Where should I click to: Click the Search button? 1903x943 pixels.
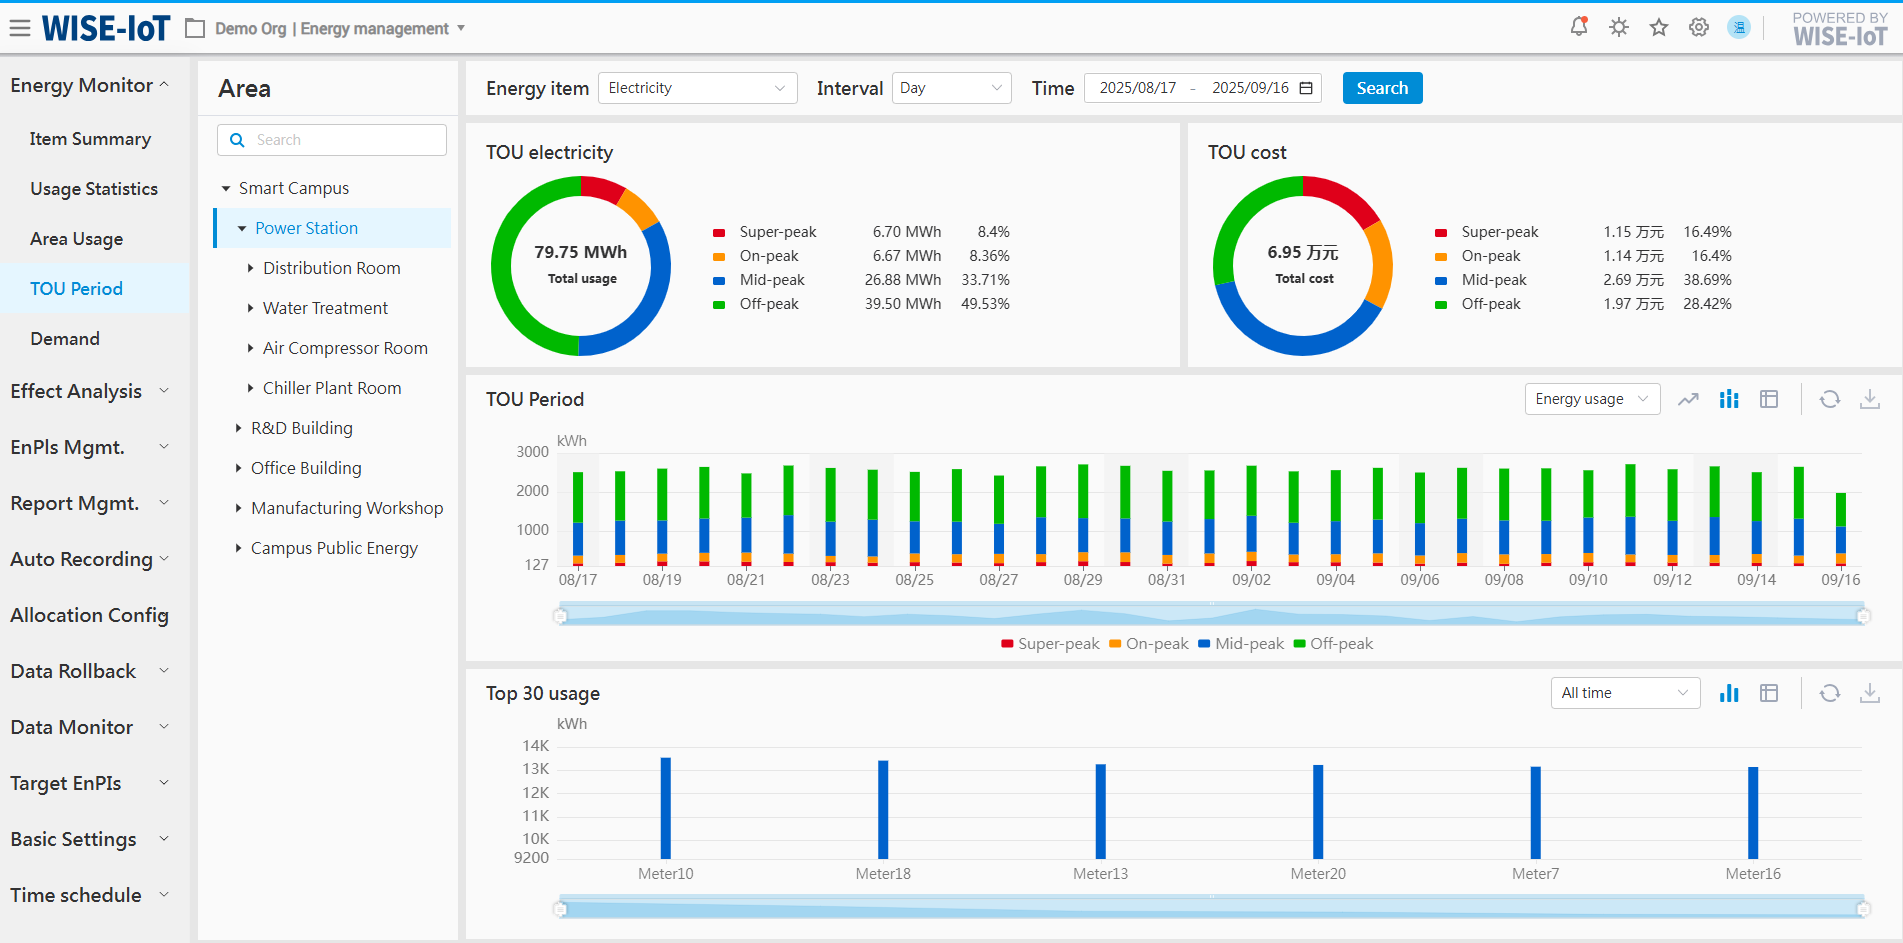[1382, 88]
